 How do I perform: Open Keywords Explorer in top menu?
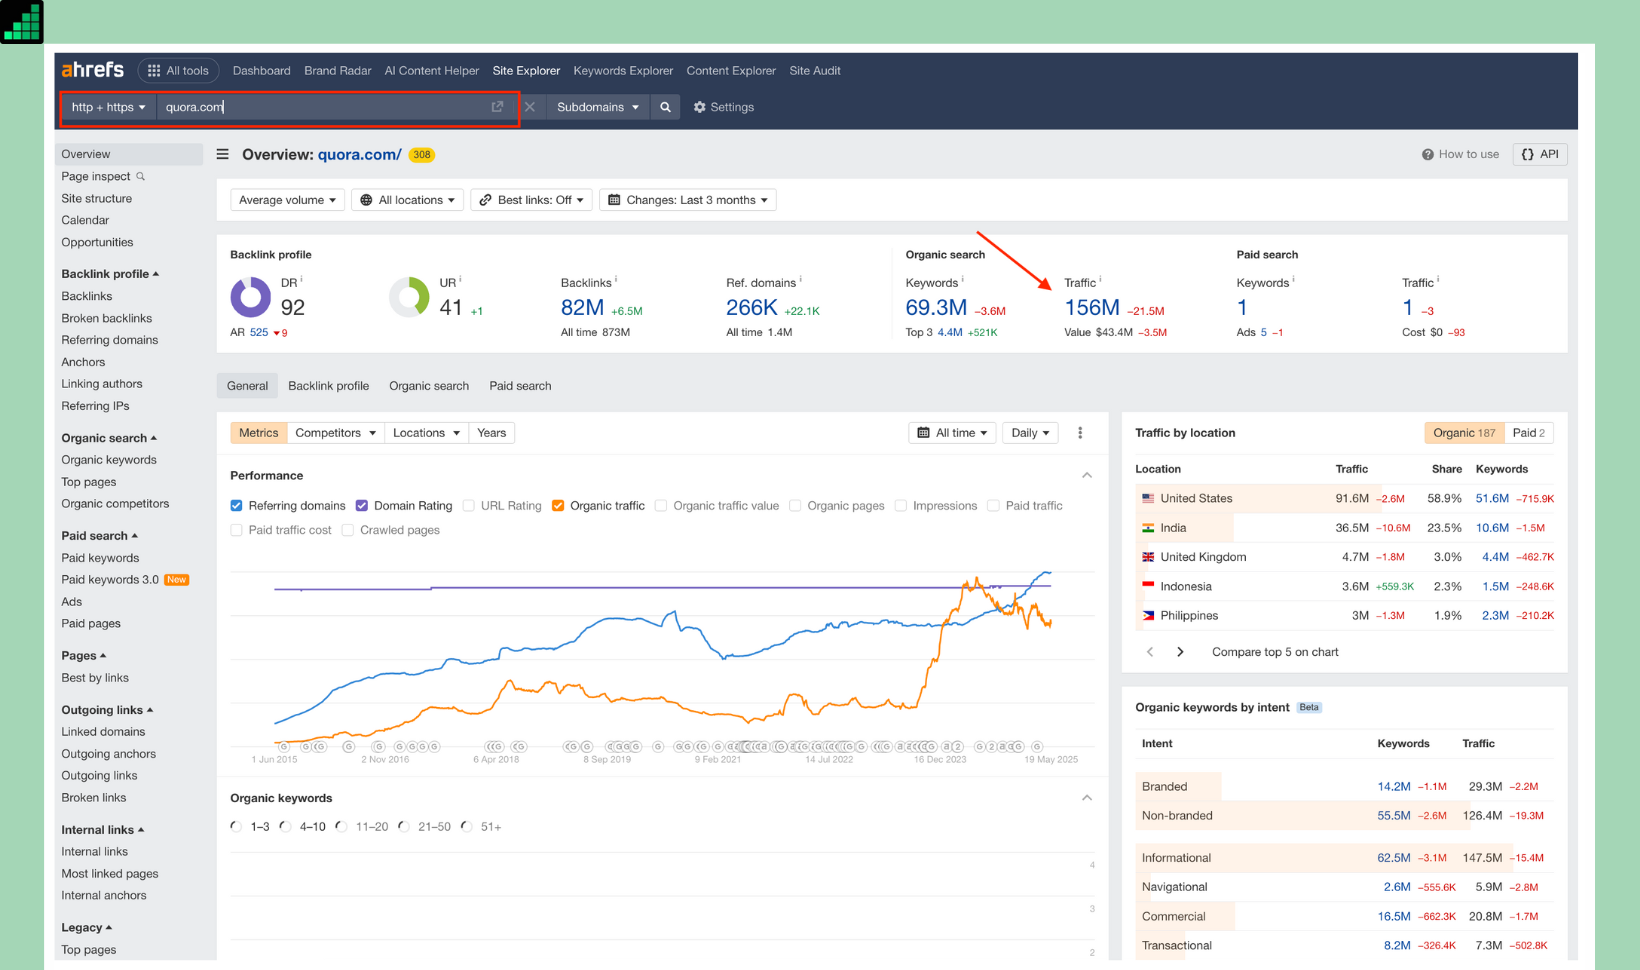[623, 71]
